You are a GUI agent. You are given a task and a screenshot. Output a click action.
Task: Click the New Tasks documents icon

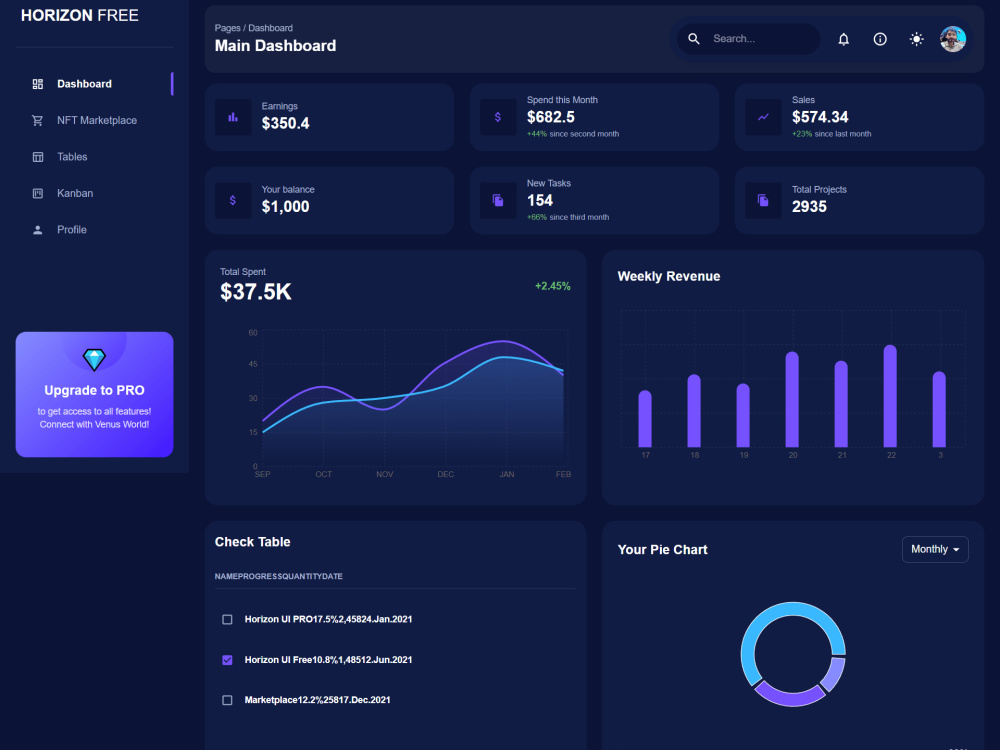498,200
